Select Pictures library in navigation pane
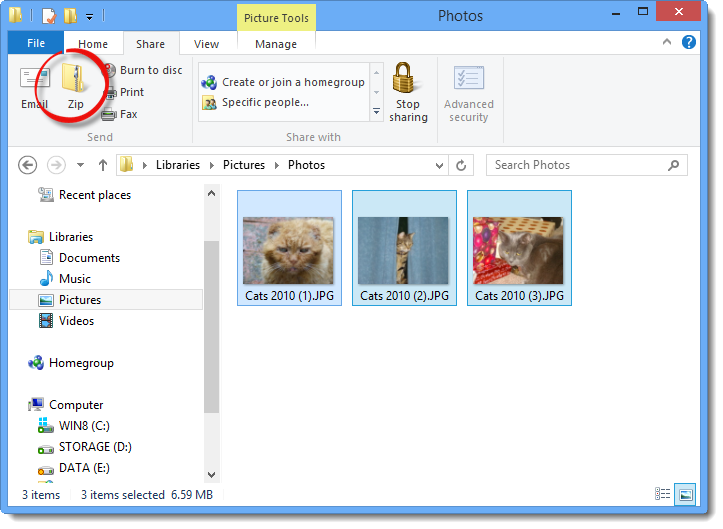The height and width of the screenshot is (529, 723). coord(106,300)
